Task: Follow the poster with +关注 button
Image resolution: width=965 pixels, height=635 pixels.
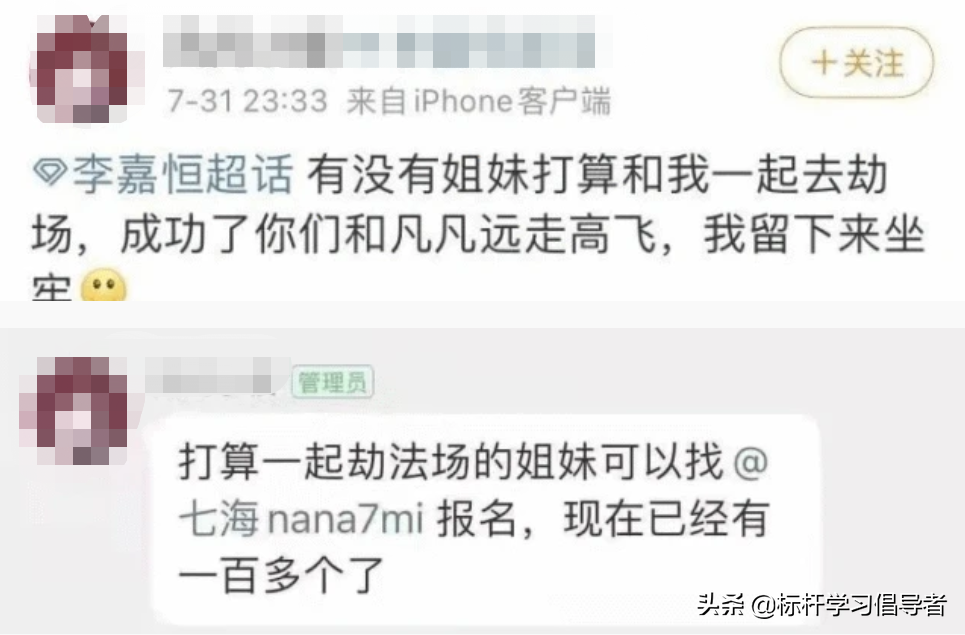Action: click(x=856, y=62)
